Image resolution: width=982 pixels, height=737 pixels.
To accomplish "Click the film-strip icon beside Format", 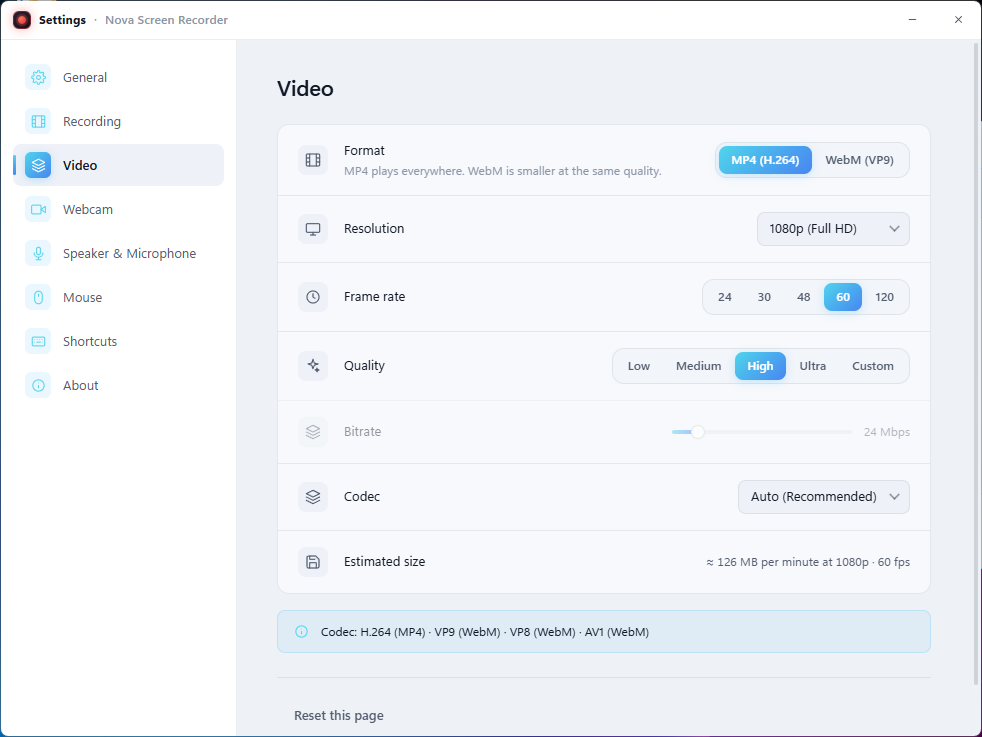I will tap(313, 160).
